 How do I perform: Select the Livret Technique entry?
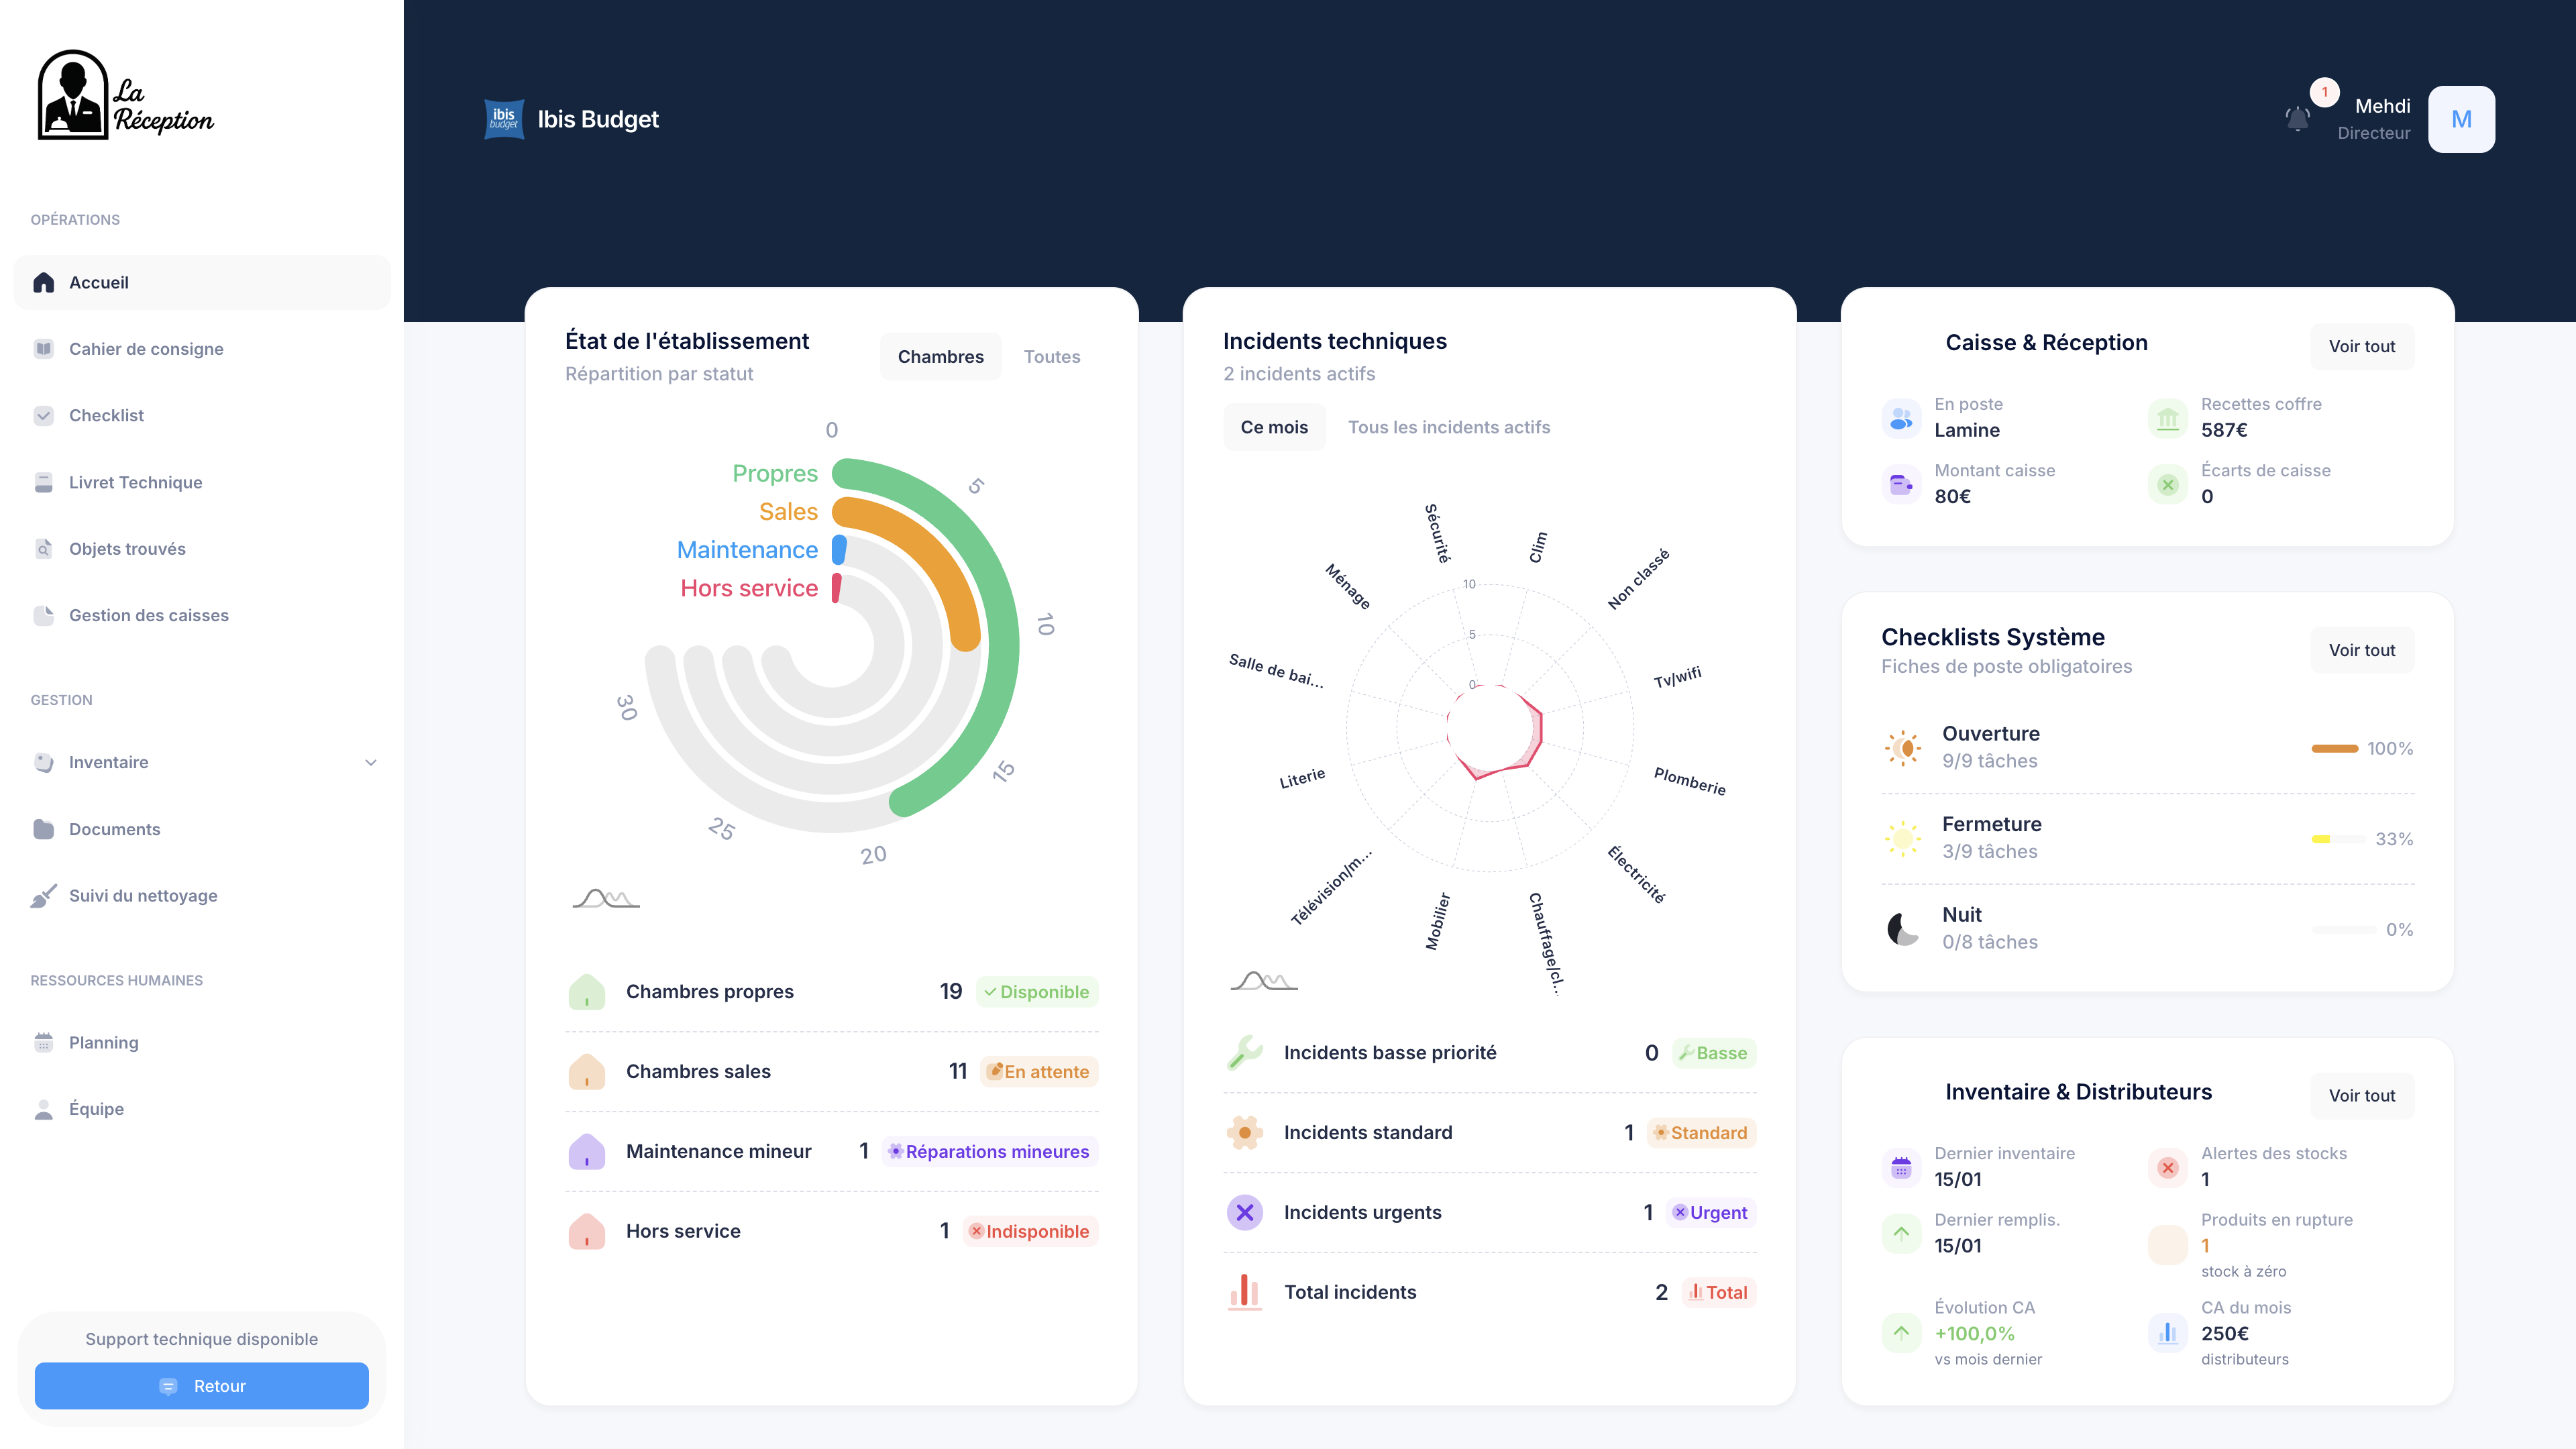(135, 481)
